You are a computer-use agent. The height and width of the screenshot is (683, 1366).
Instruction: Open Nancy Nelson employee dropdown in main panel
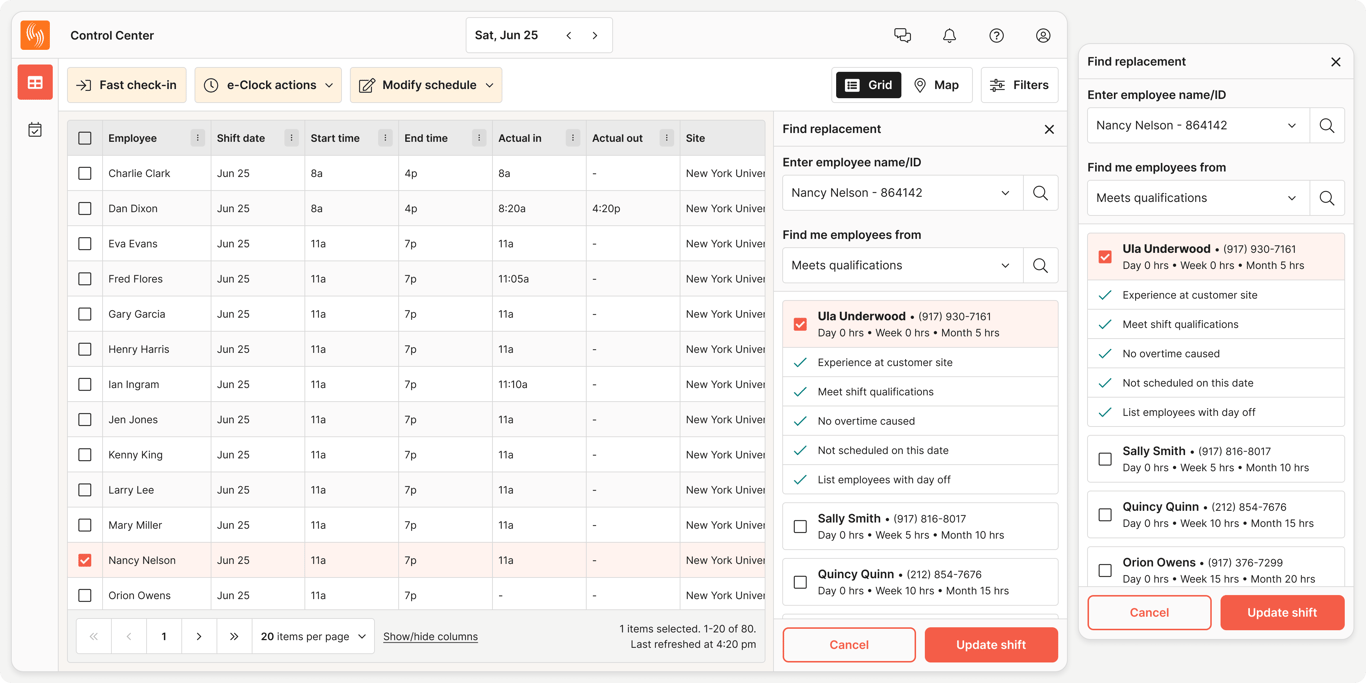pos(903,193)
